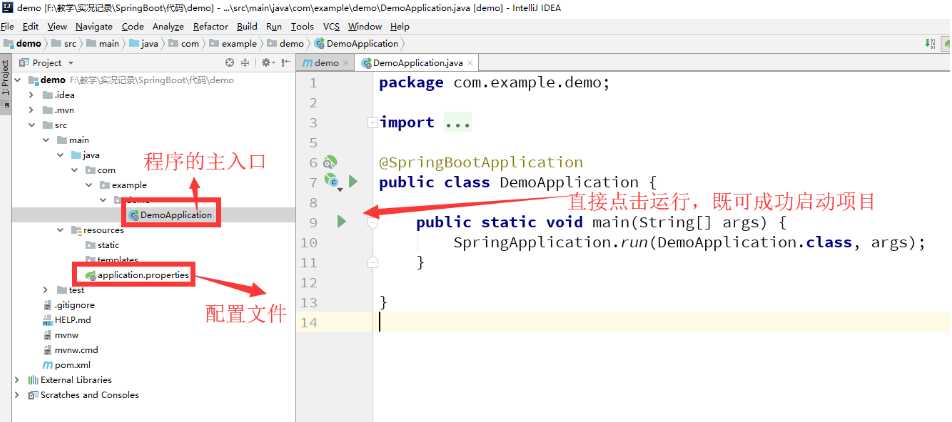Image resolution: width=952 pixels, height=422 pixels.
Task: Click main breadcrumb in navigation bar
Action: coord(103,43)
